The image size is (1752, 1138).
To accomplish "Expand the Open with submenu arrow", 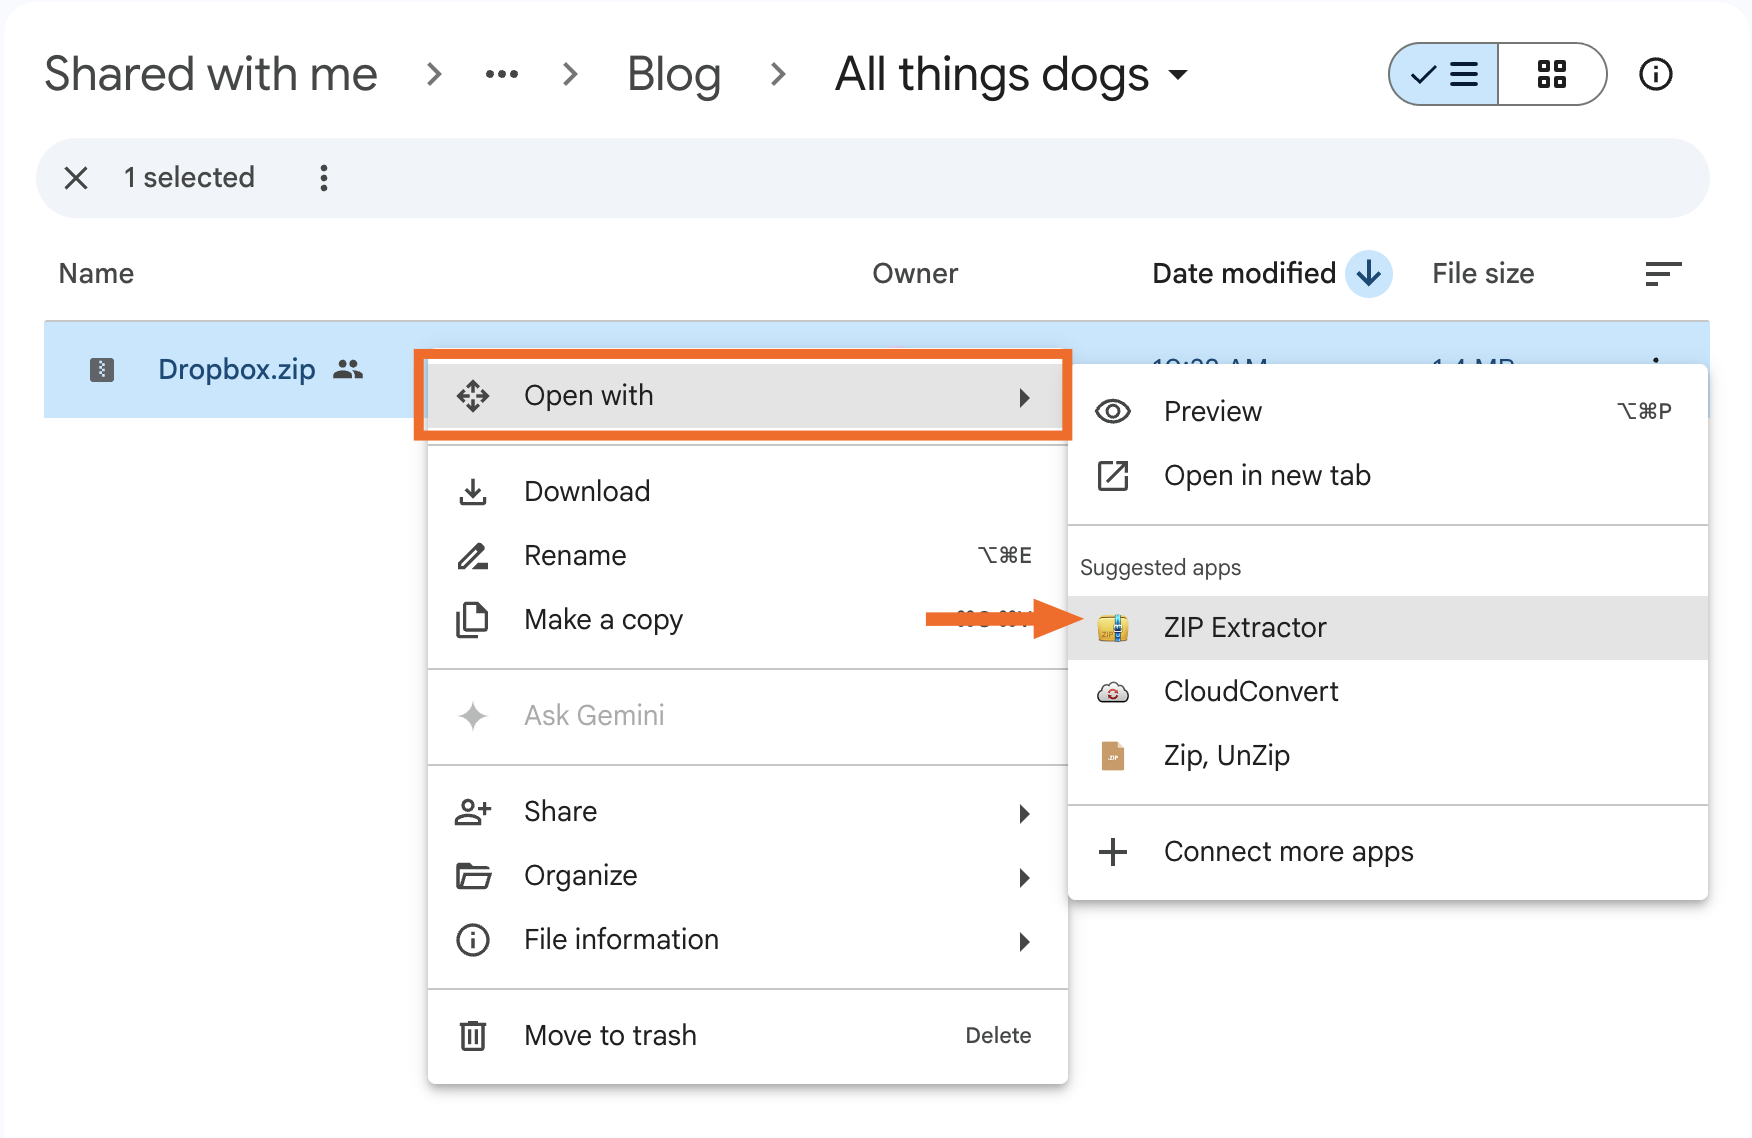I will tap(1024, 397).
